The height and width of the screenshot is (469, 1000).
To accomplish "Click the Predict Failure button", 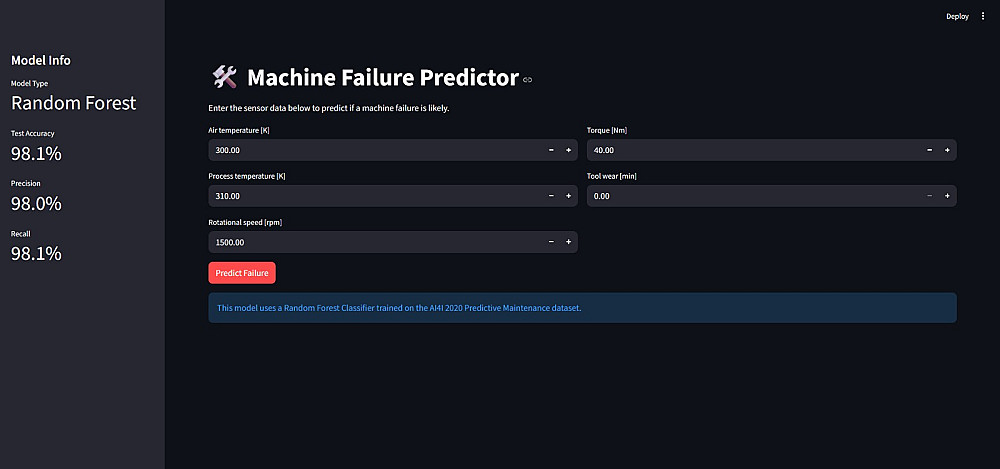I will [x=242, y=272].
